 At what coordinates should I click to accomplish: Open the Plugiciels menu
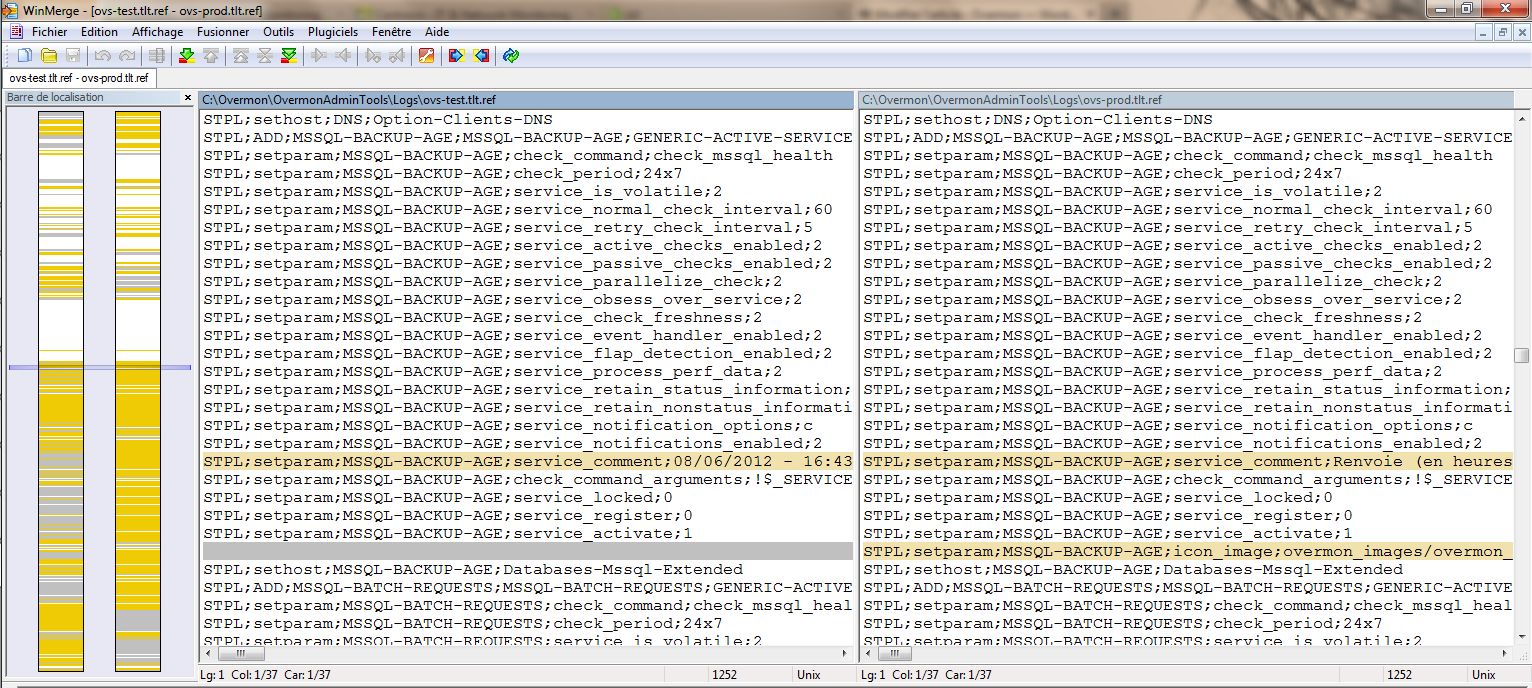coord(333,32)
